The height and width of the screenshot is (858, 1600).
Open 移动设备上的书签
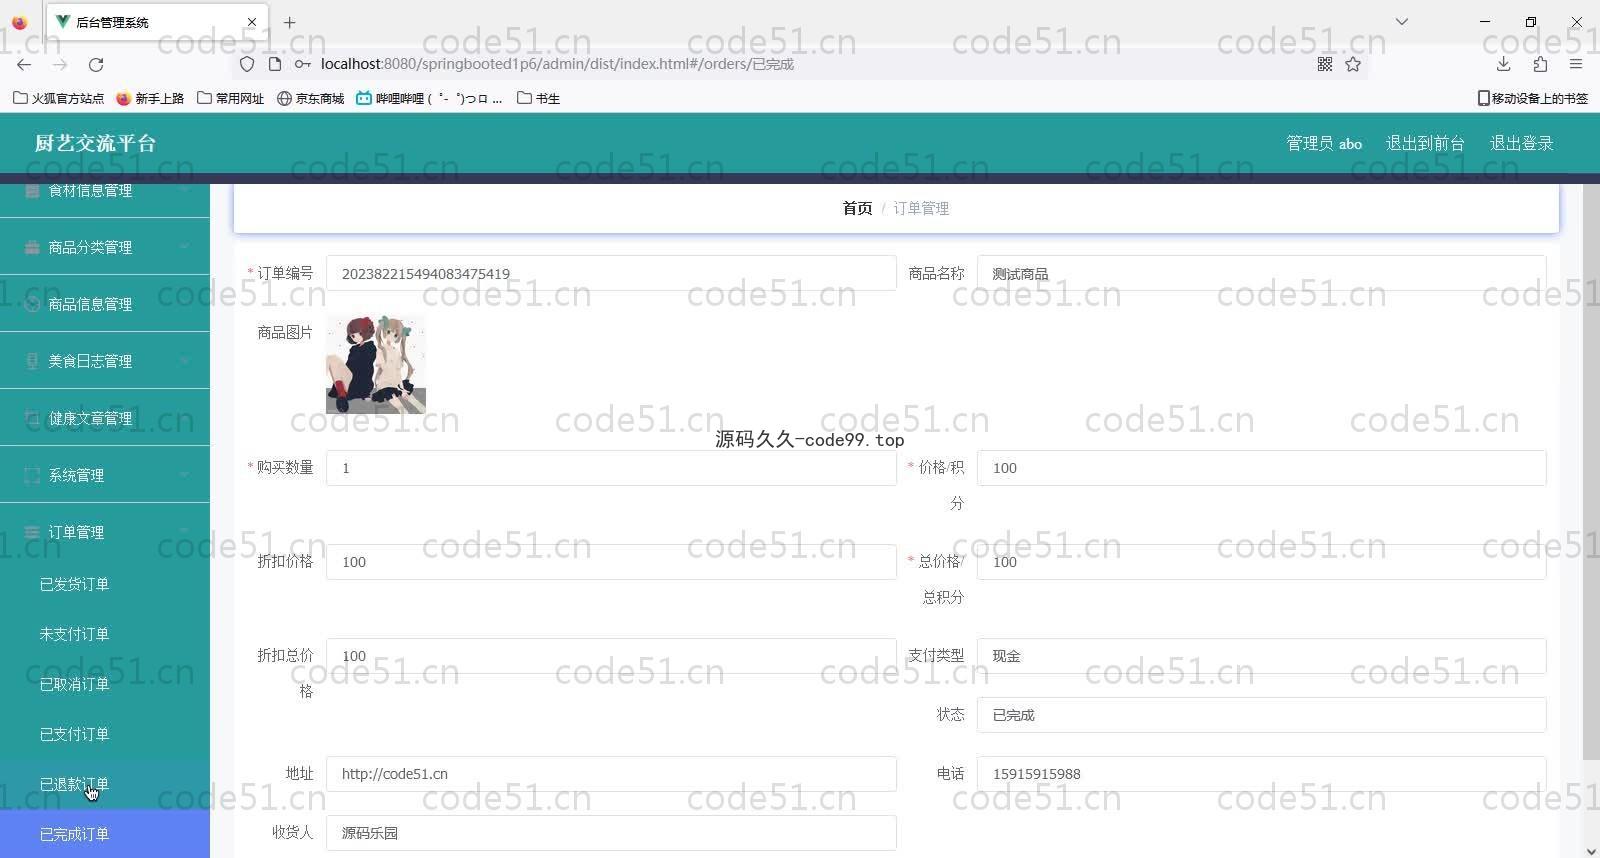(1533, 98)
